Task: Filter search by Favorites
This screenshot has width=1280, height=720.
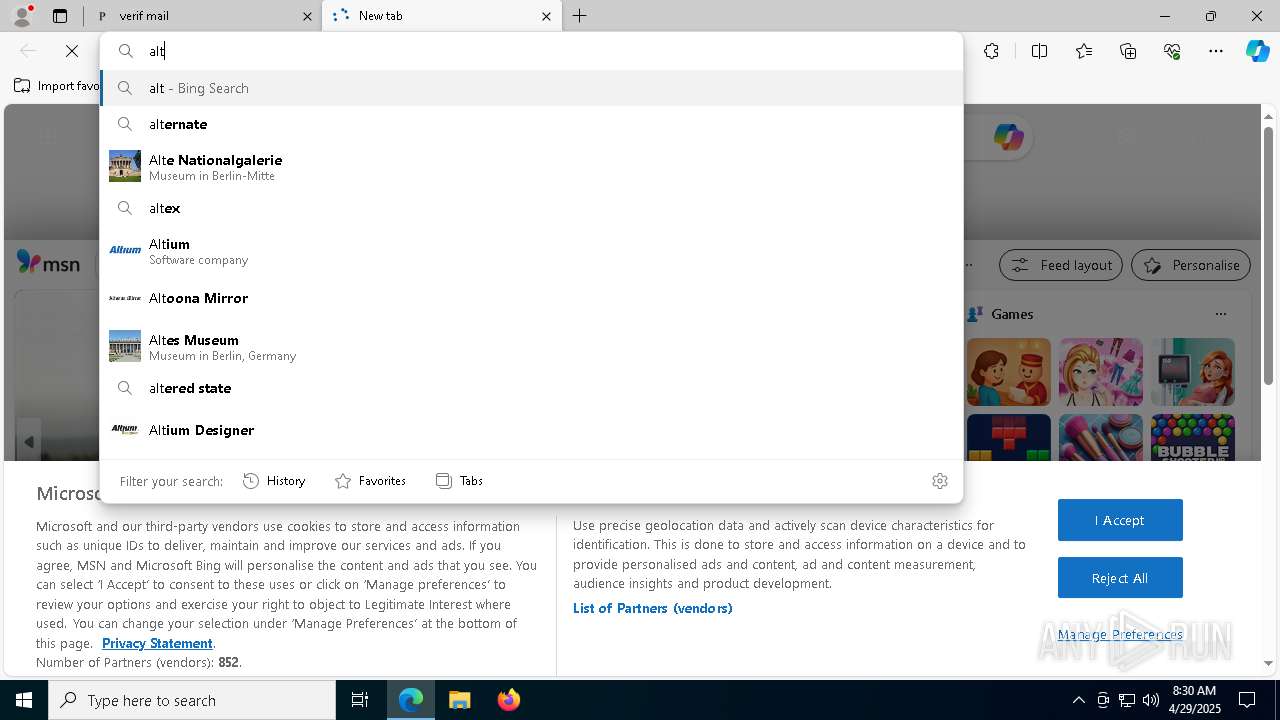Action: pyautogui.click(x=370, y=481)
